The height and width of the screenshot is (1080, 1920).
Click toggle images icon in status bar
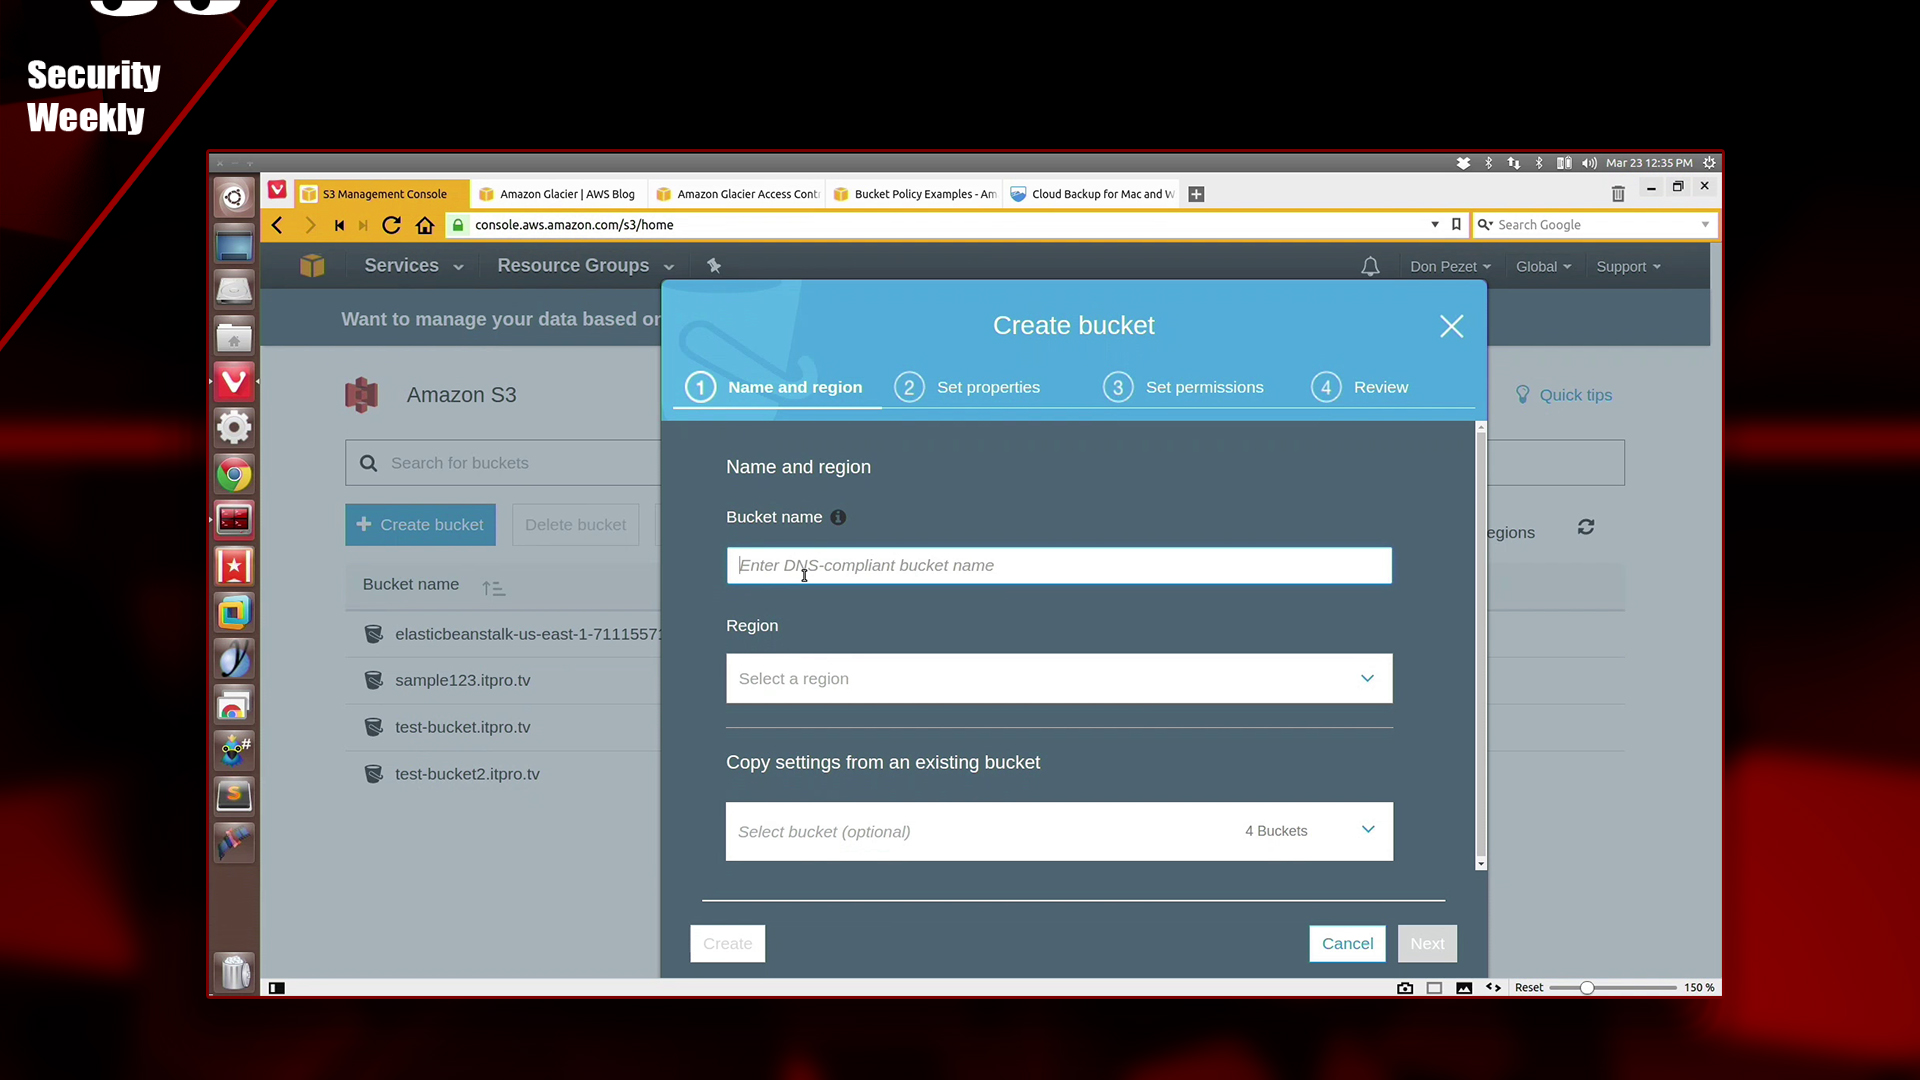click(x=1464, y=988)
